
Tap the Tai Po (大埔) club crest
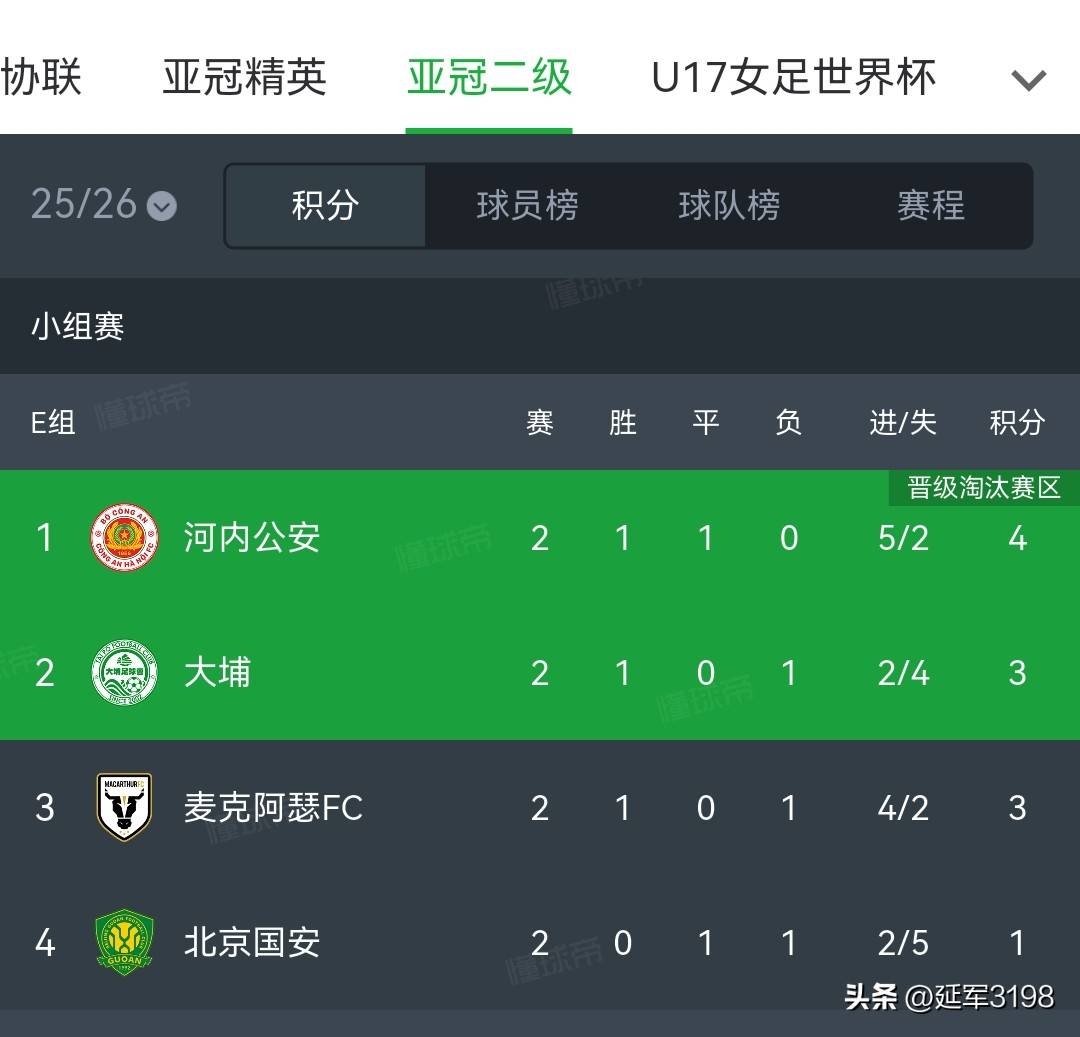[x=125, y=673]
